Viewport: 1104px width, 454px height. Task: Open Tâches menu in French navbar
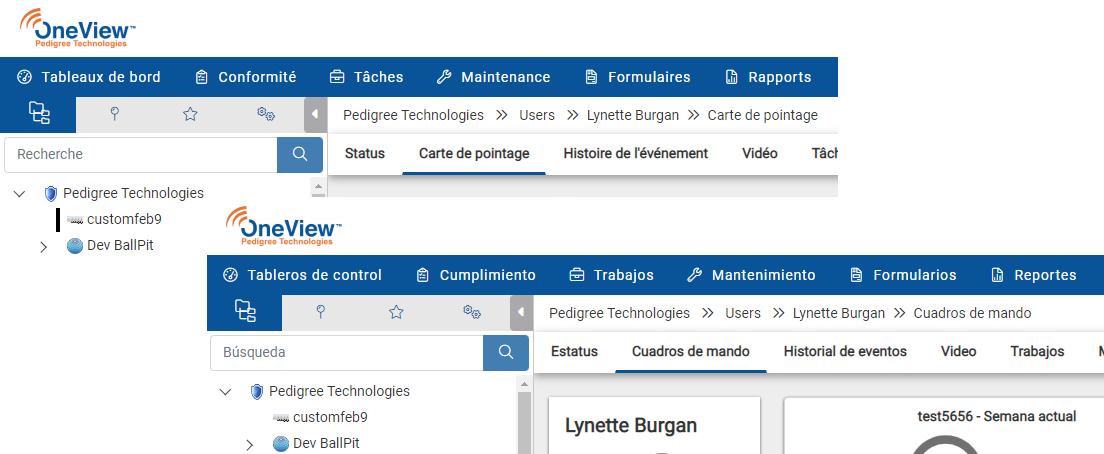click(366, 77)
